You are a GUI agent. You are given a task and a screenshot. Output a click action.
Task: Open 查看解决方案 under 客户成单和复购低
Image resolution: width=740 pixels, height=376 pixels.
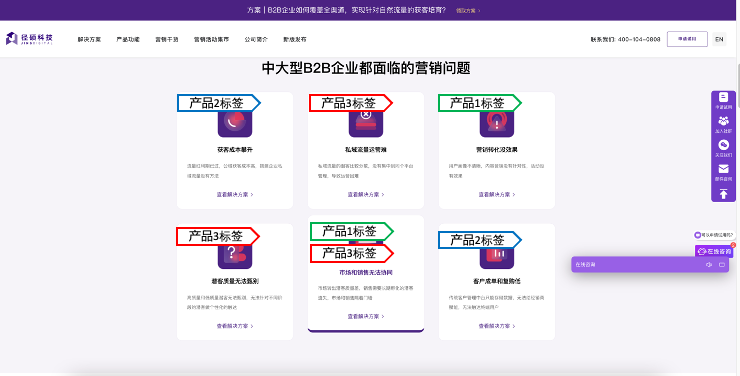496,326
